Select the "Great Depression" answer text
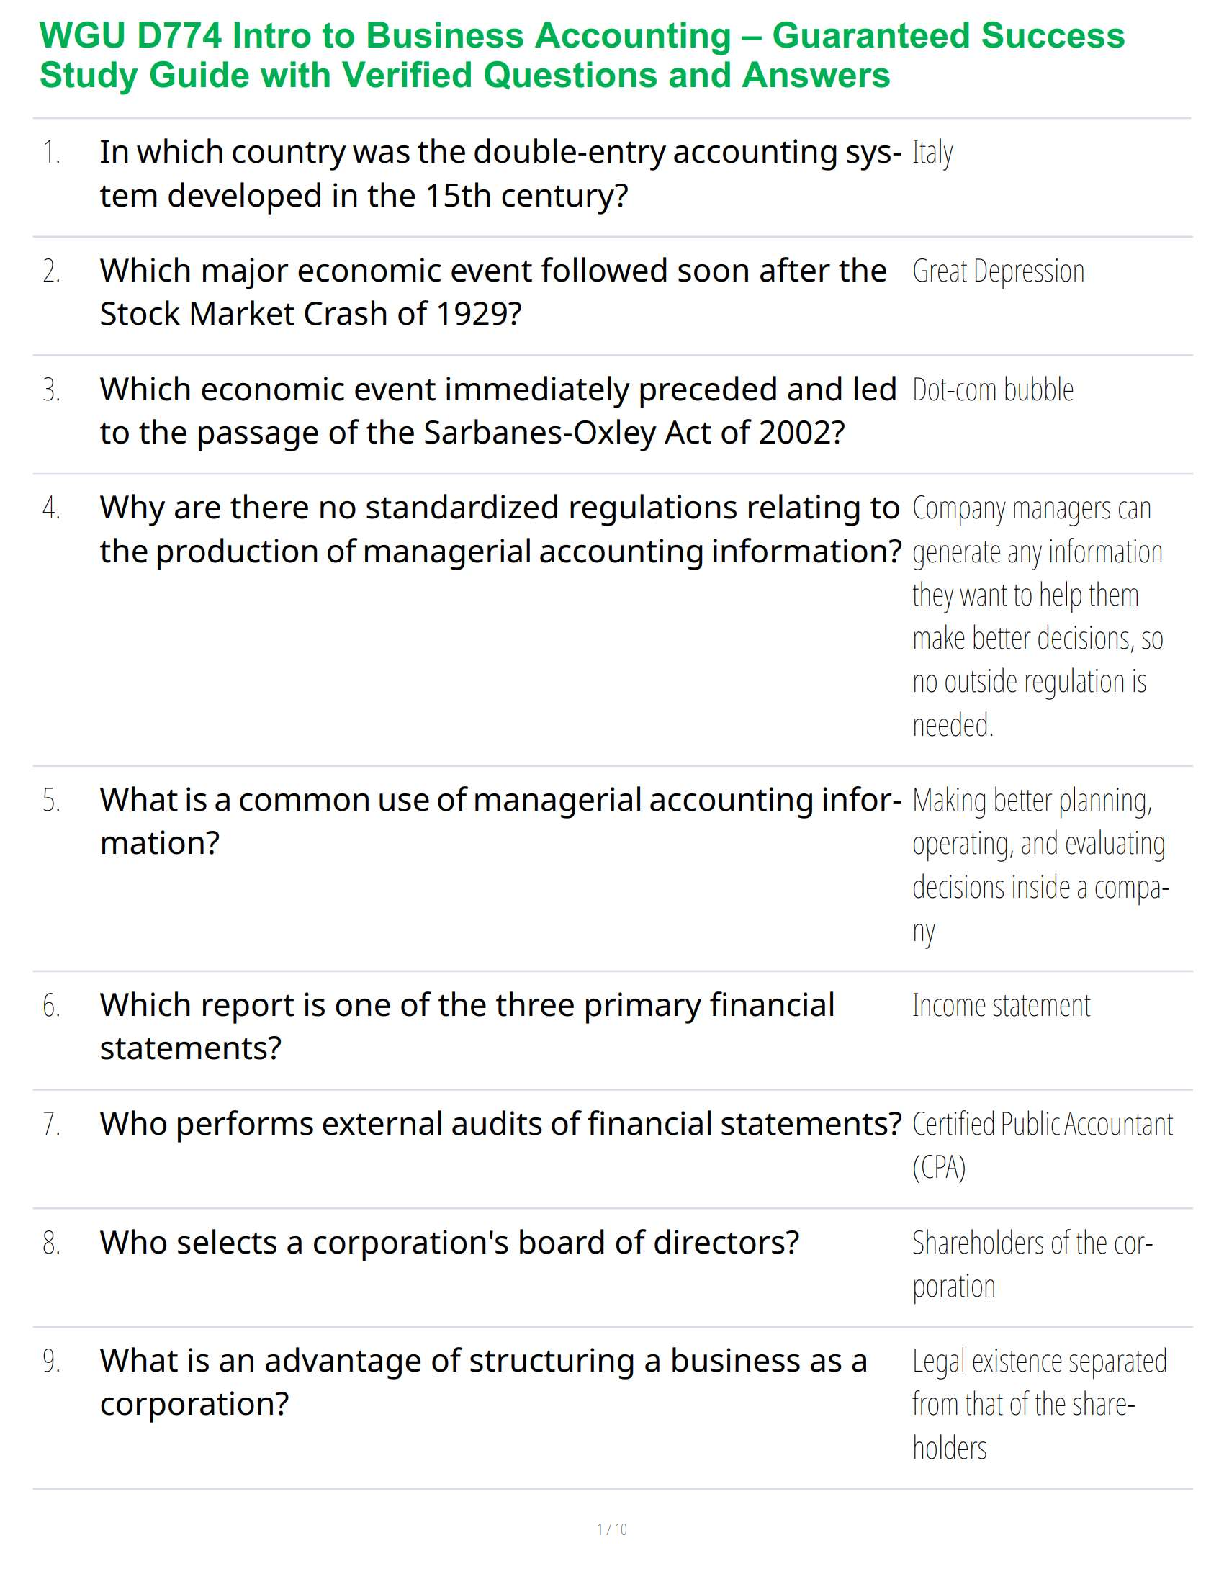 pyautogui.click(x=997, y=272)
